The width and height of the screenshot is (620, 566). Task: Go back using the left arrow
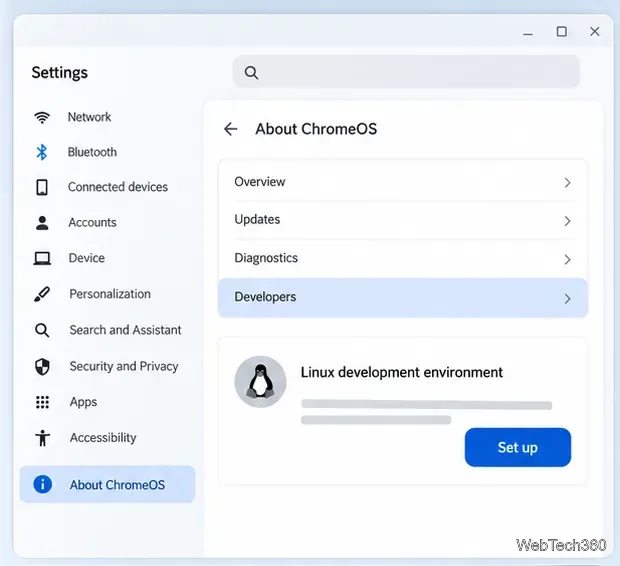(231, 129)
